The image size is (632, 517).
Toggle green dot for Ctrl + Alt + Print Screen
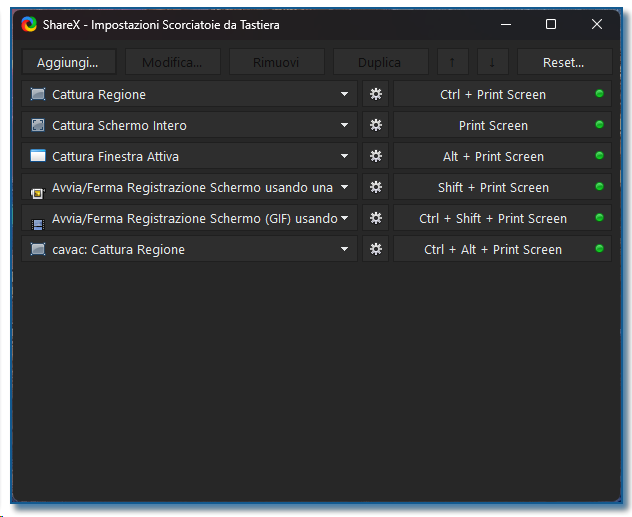[599, 249]
